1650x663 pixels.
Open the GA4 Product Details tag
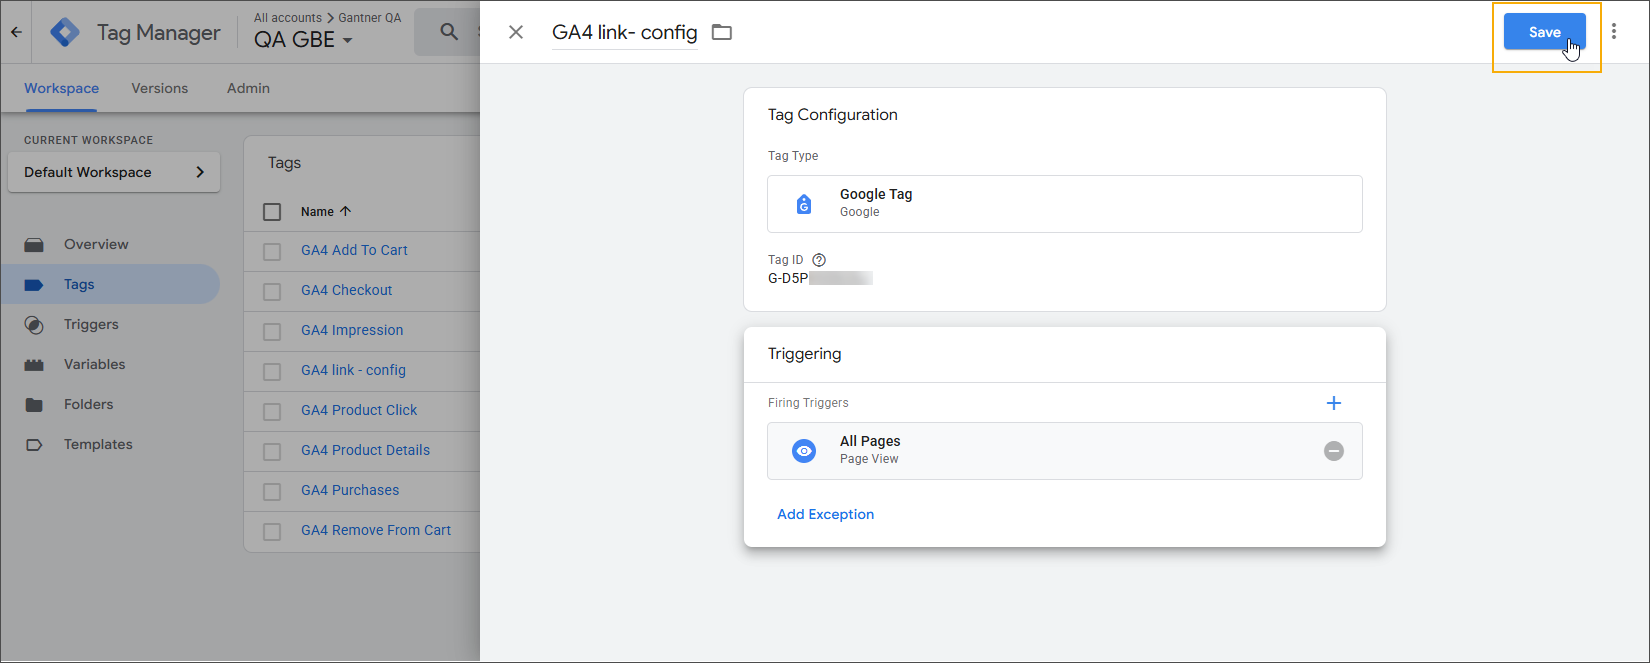coord(365,450)
